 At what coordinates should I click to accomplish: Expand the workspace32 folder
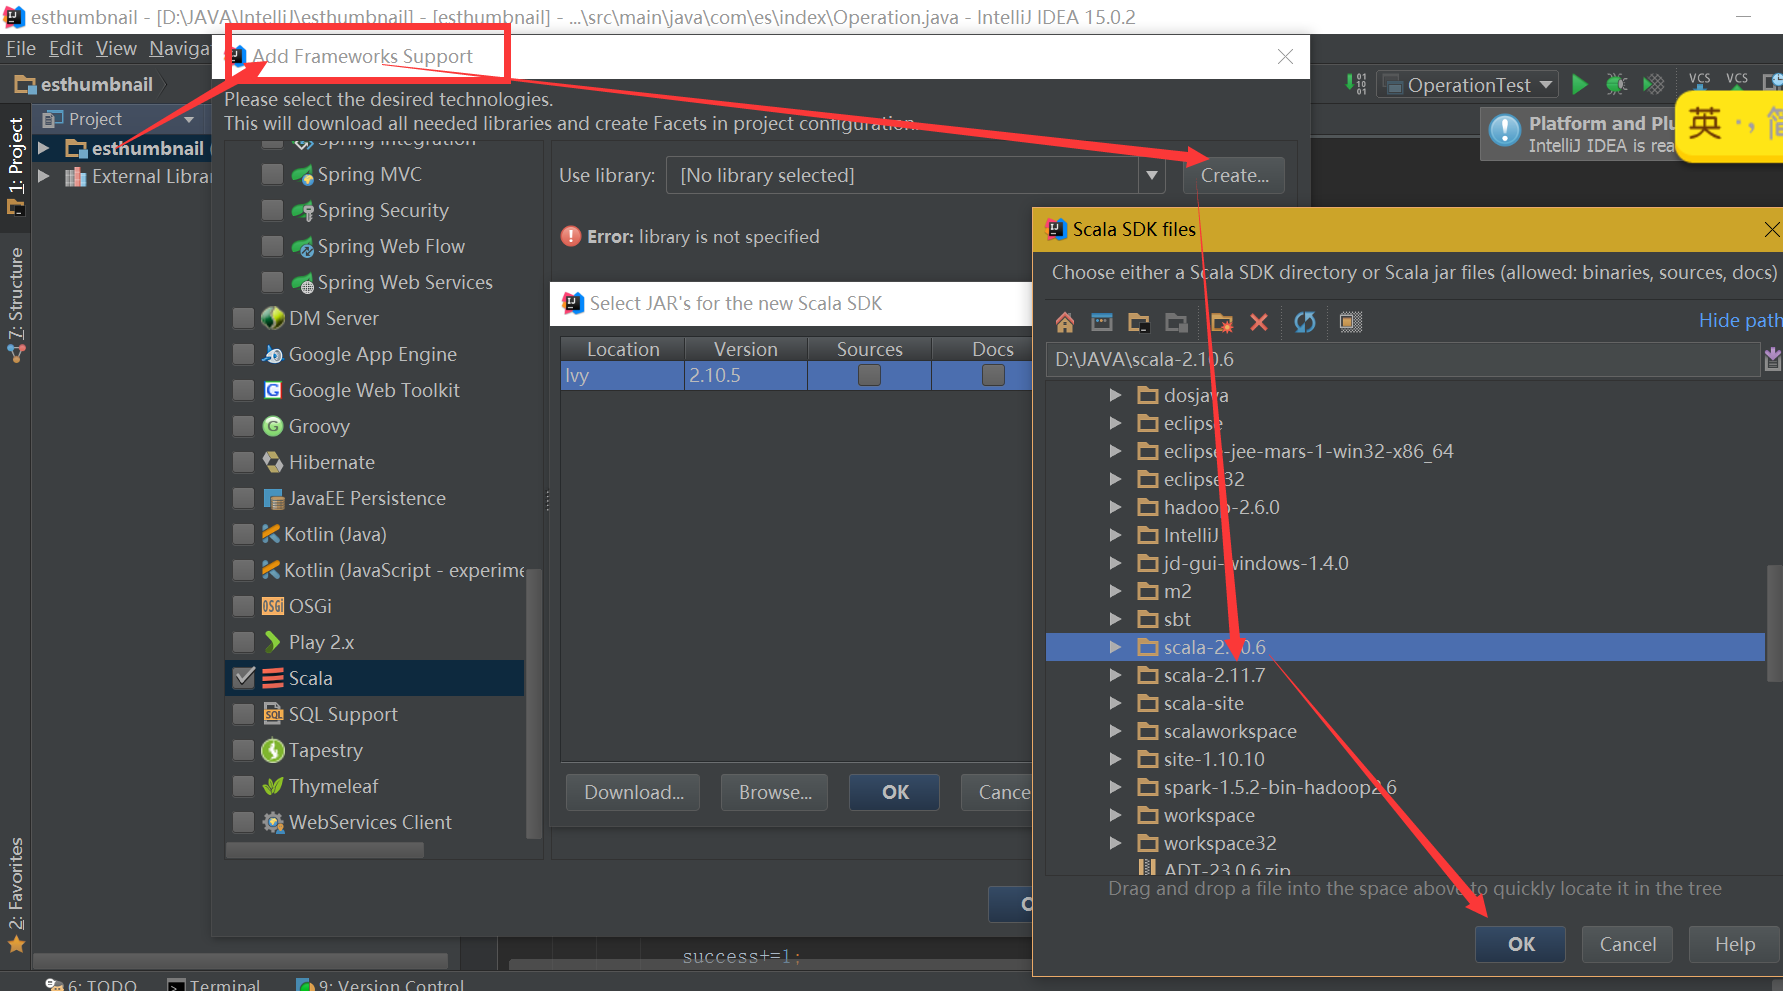click(1115, 843)
